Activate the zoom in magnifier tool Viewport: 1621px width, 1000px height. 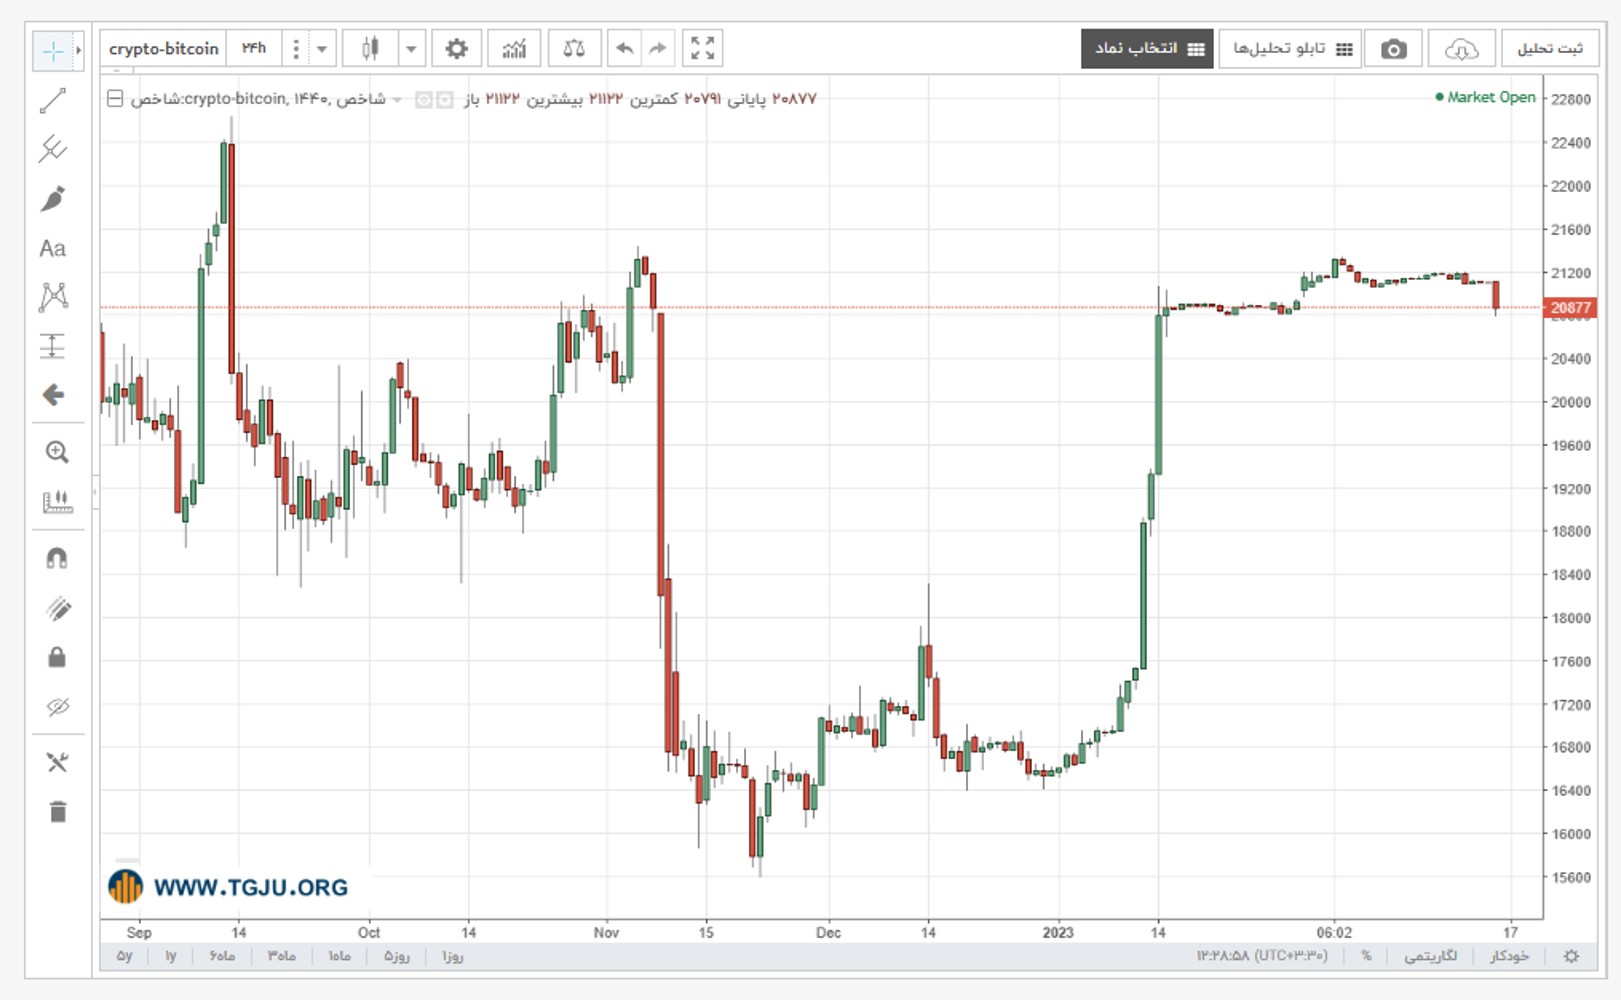point(57,452)
